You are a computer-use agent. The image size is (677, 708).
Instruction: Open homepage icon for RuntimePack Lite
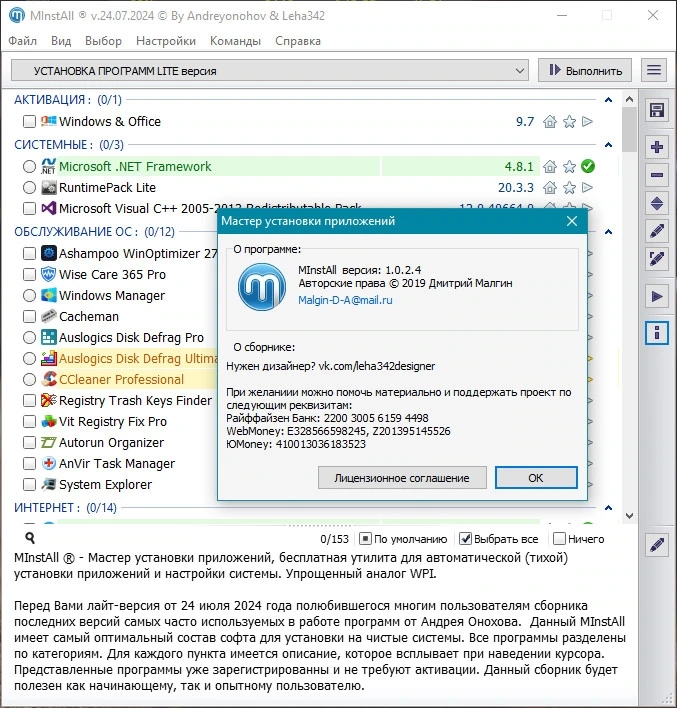[550, 187]
